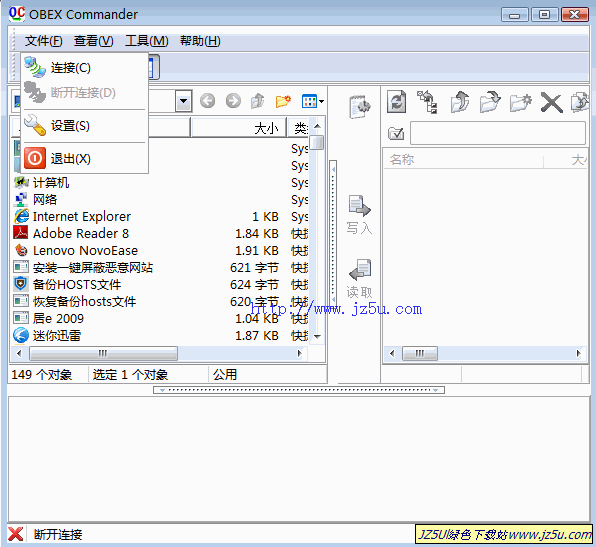Click the vertical dotted pane splitter handle
This screenshot has height=547, width=596.
coord(333,234)
